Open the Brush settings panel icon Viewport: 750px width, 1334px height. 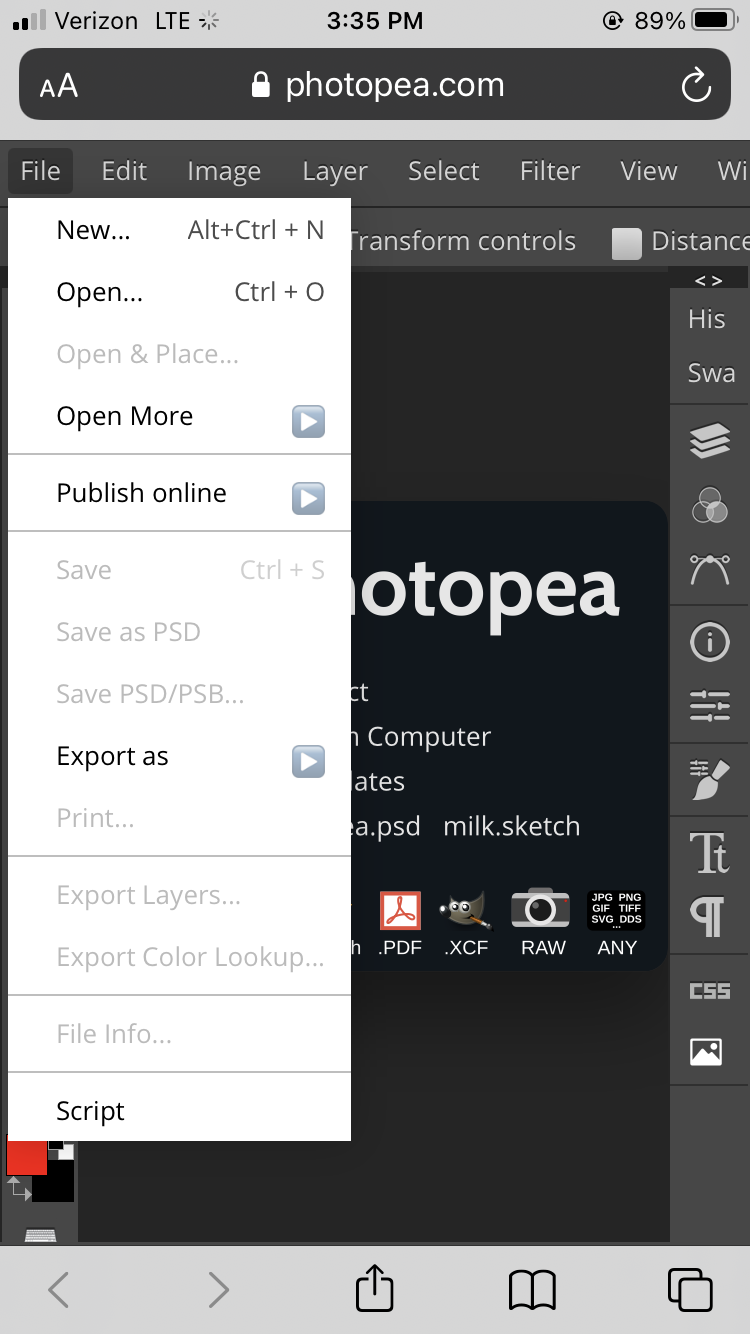[x=710, y=780]
